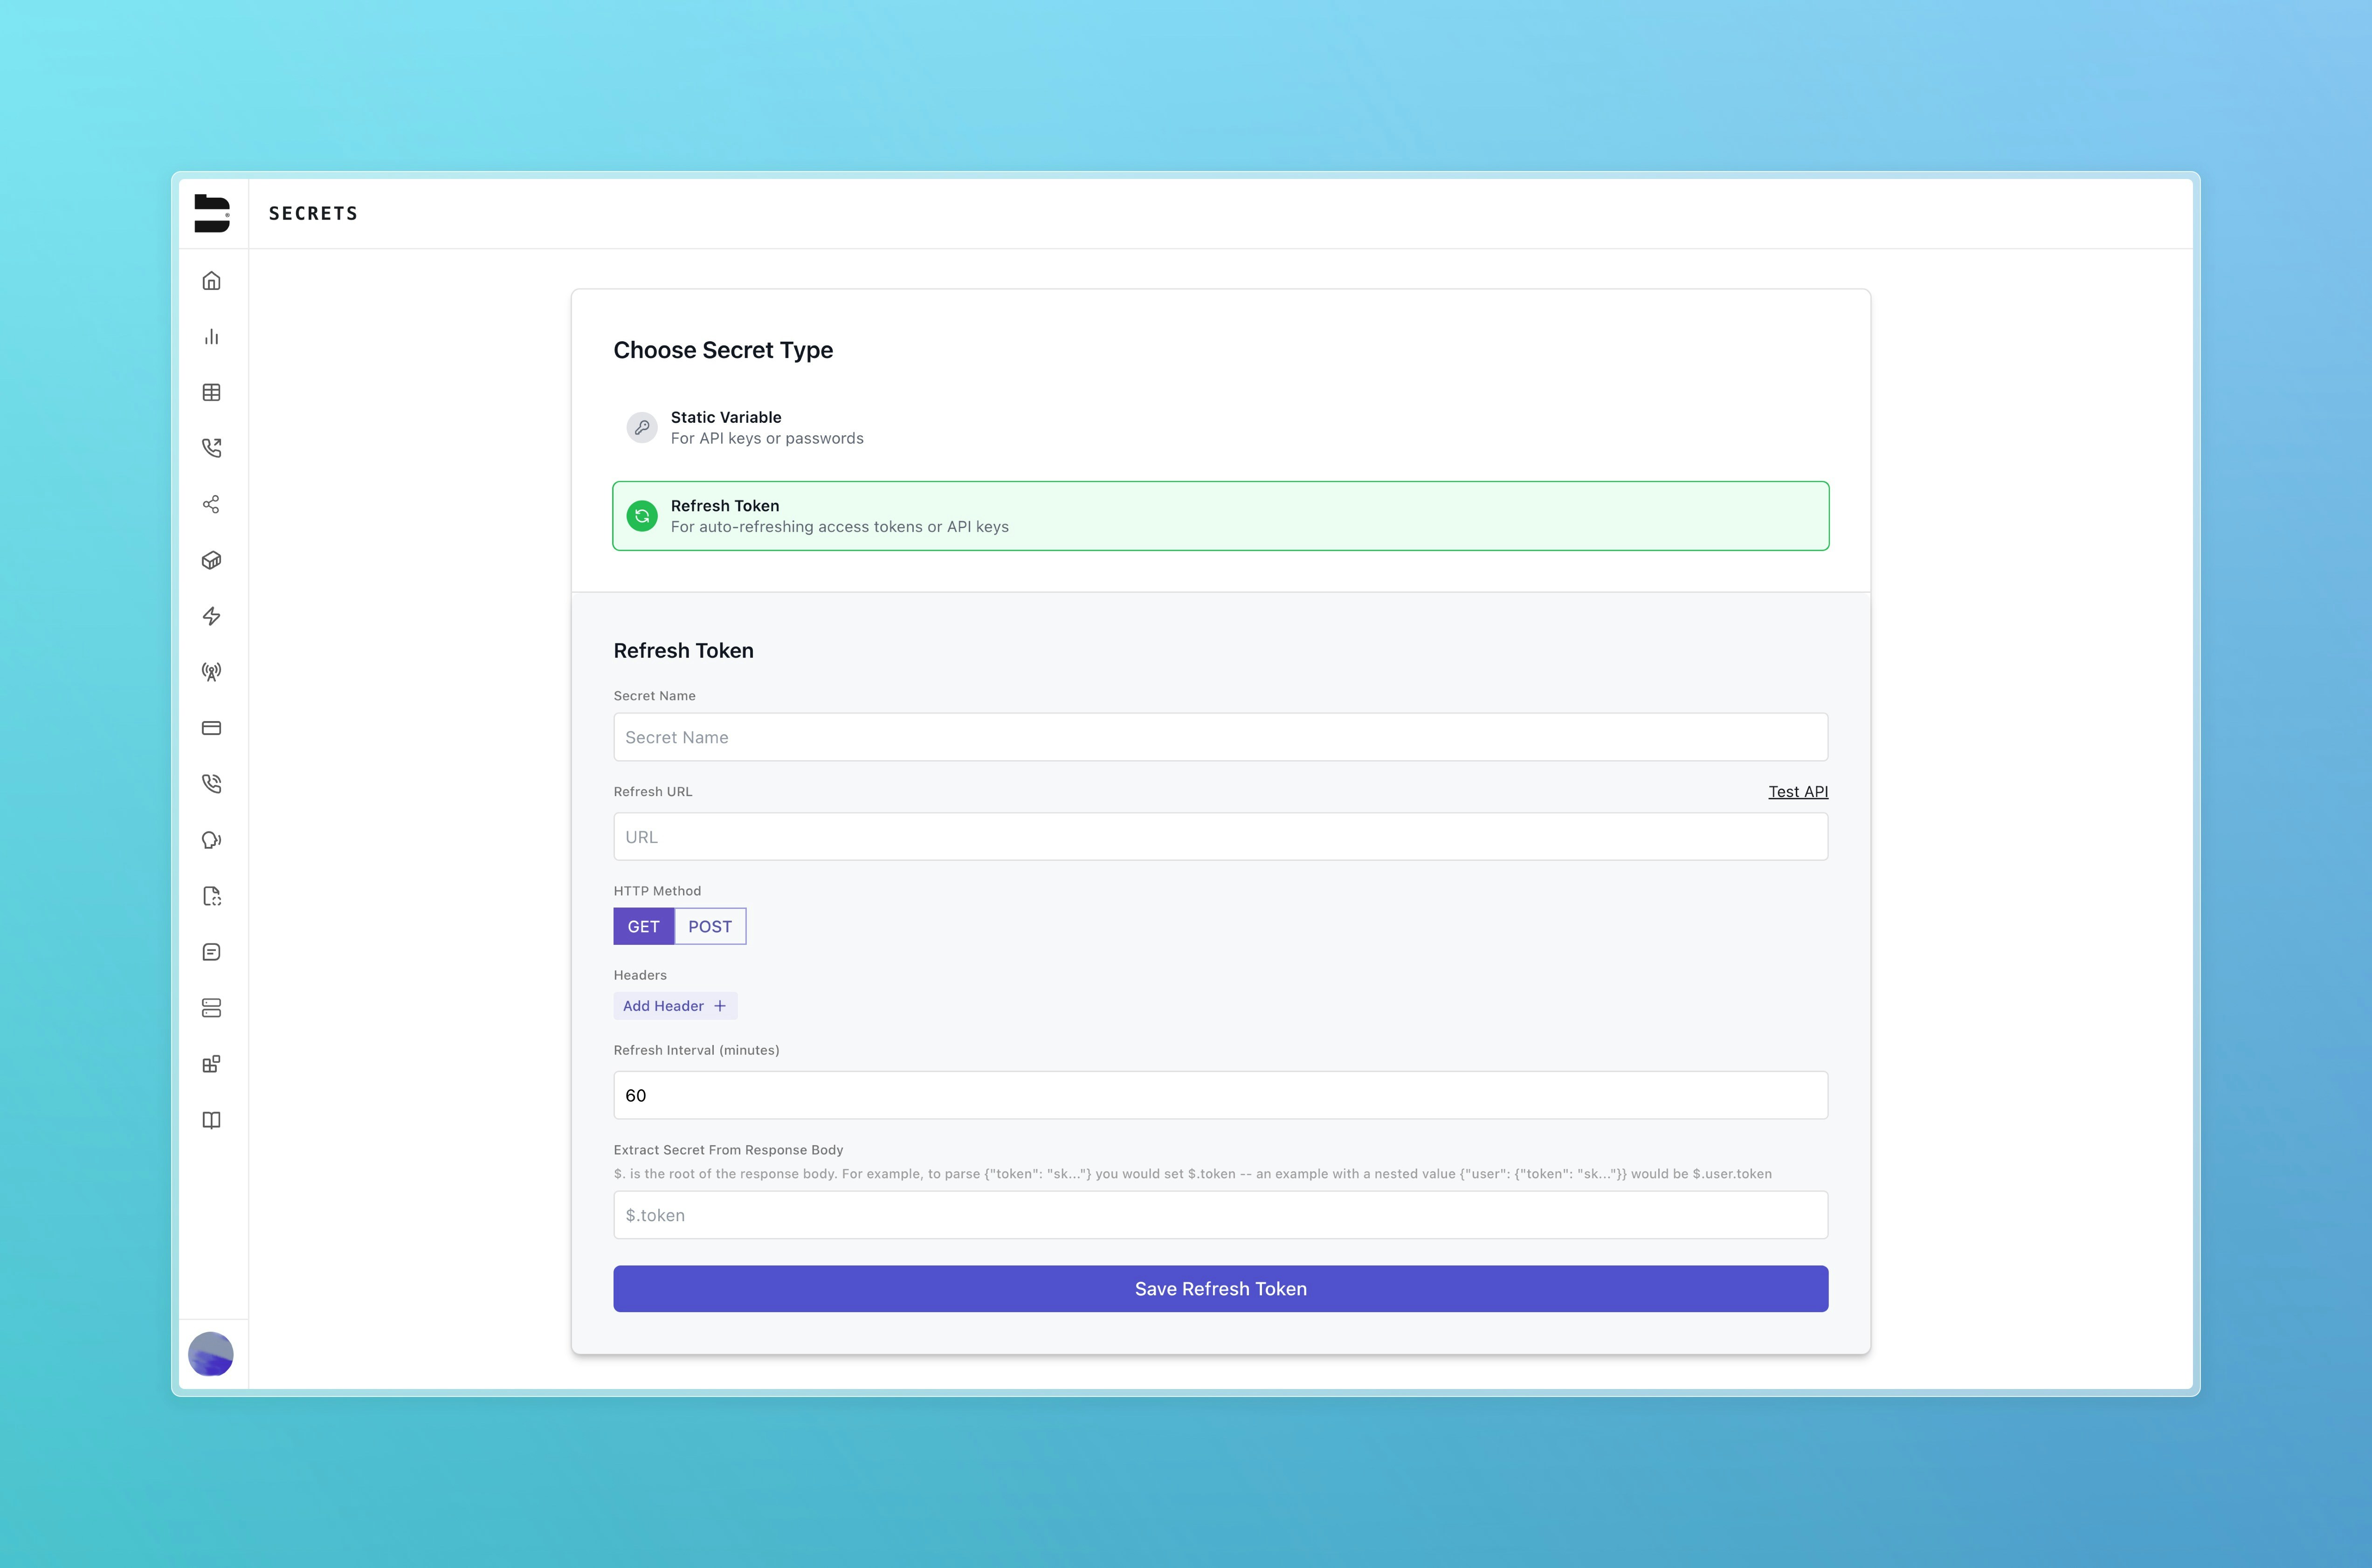2372x1568 pixels.
Task: Open the home icon in sidebar
Action: click(211, 281)
